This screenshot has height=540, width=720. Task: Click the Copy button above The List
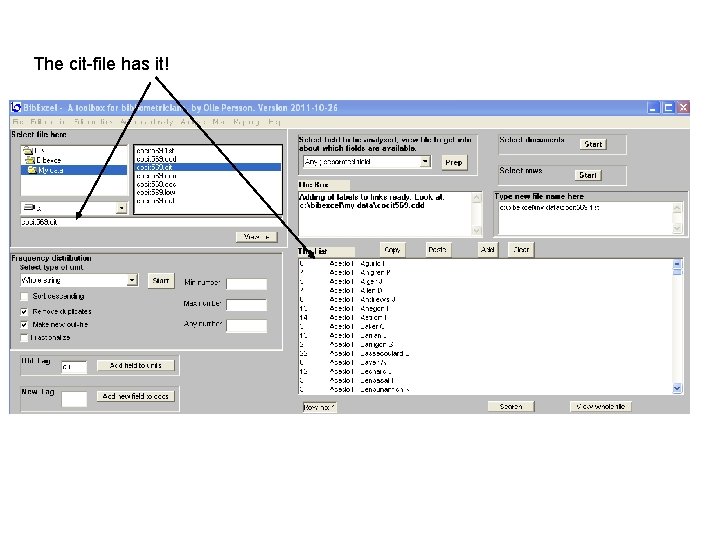[x=392, y=250]
